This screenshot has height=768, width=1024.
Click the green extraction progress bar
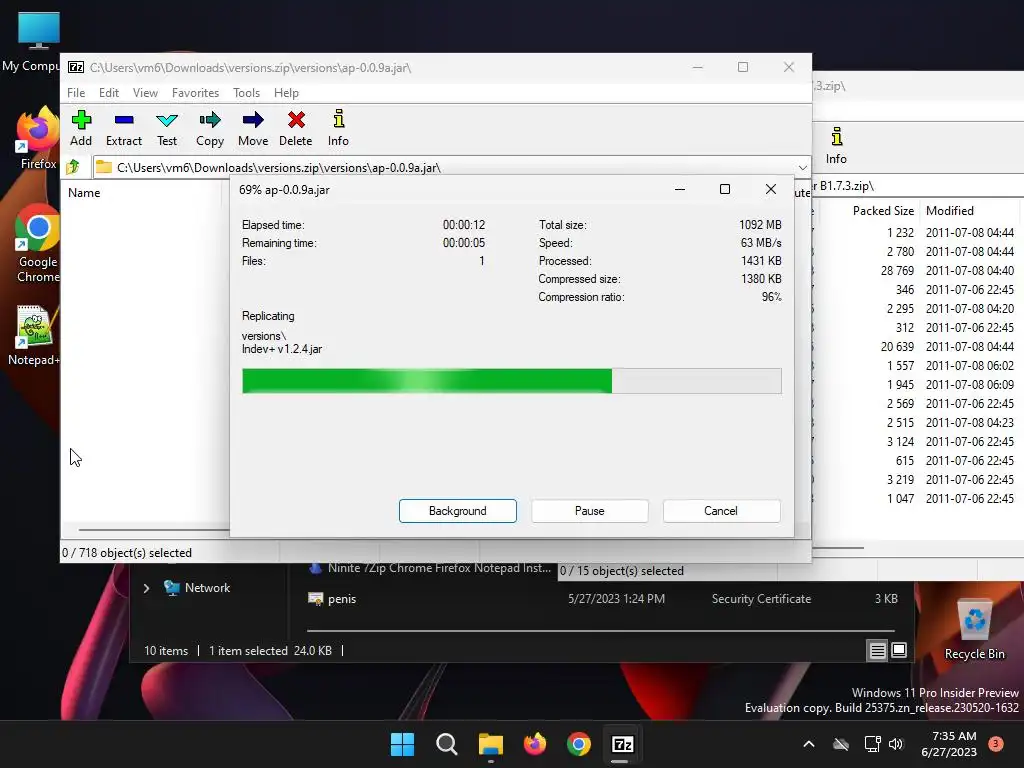point(511,381)
